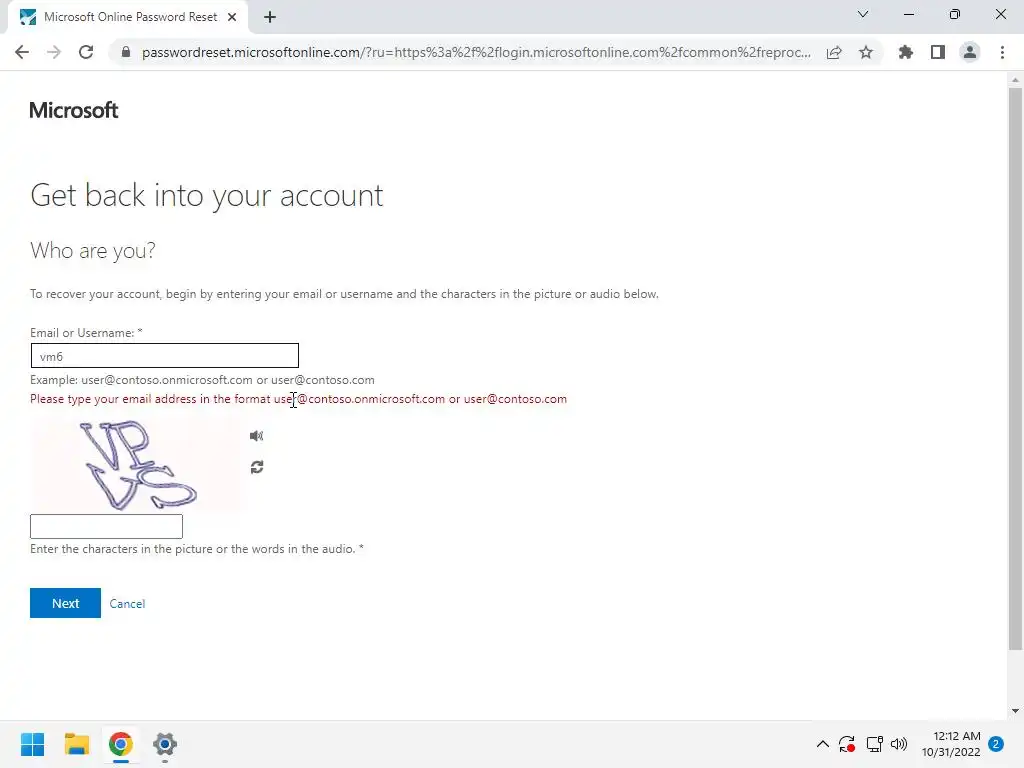Show hidden system tray icons
Screen dimensions: 1024x768
[823, 744]
